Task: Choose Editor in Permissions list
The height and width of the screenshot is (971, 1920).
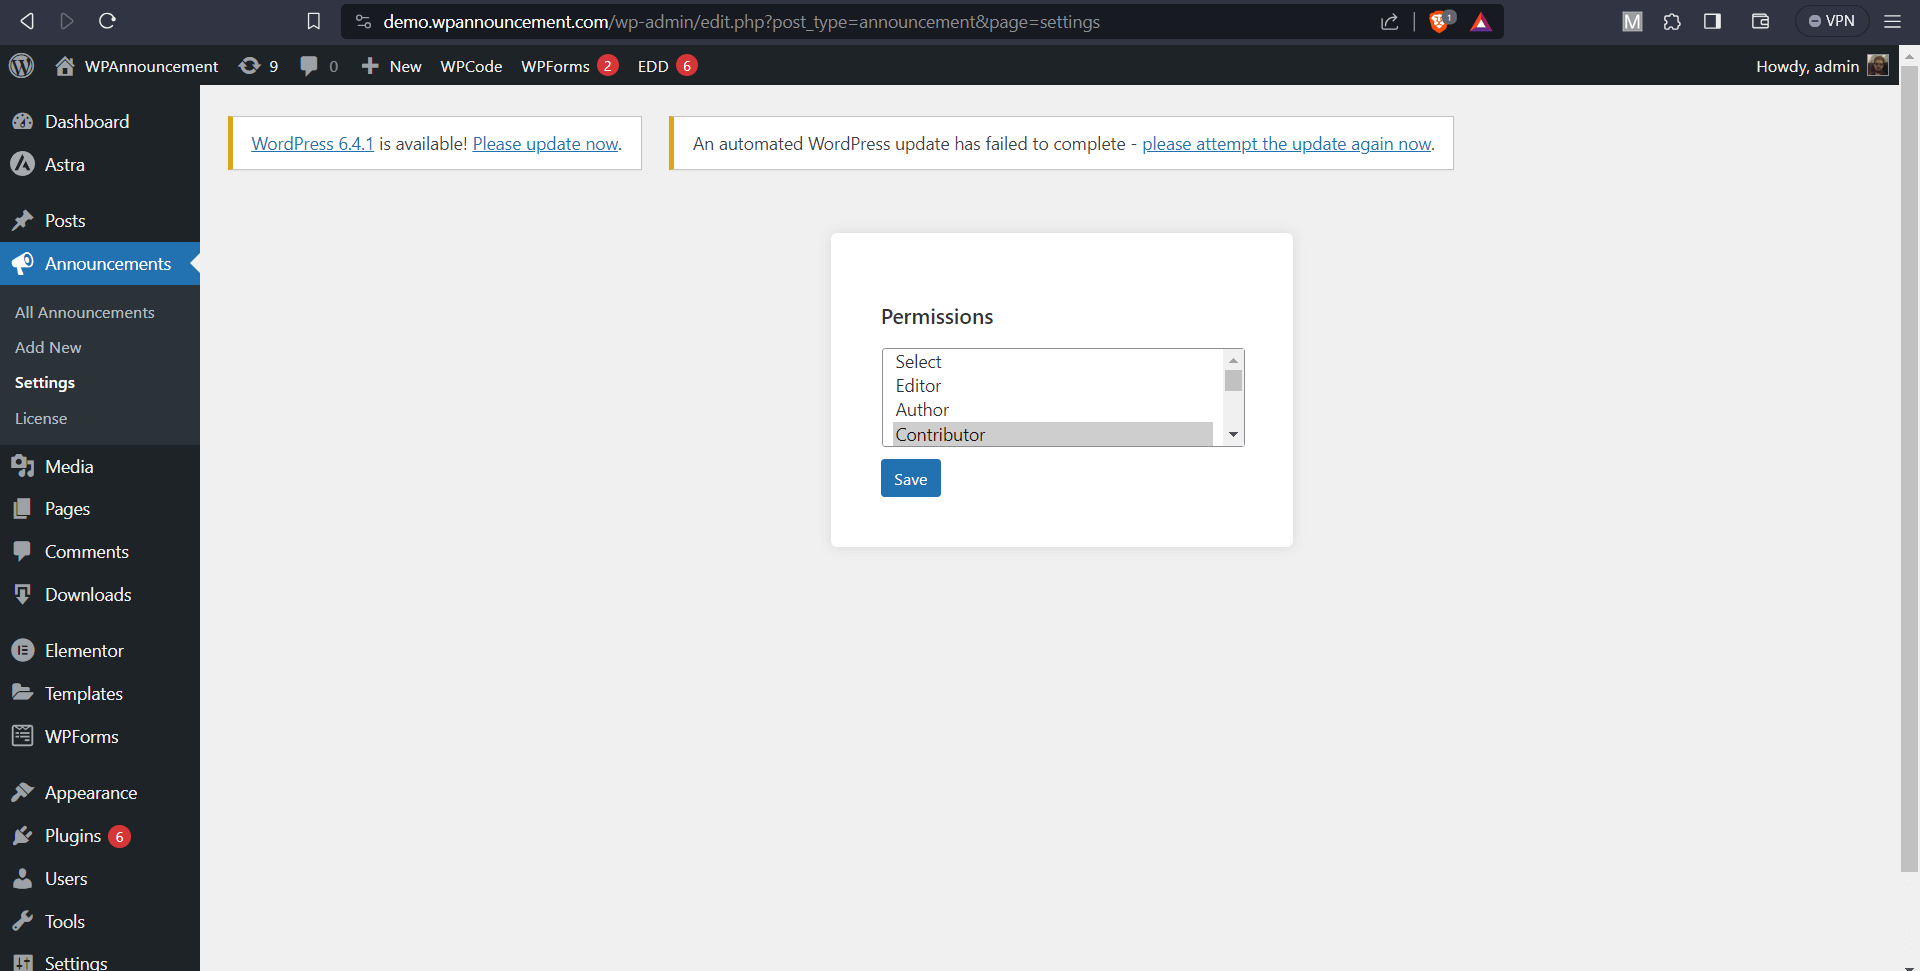Action: pos(1052,386)
